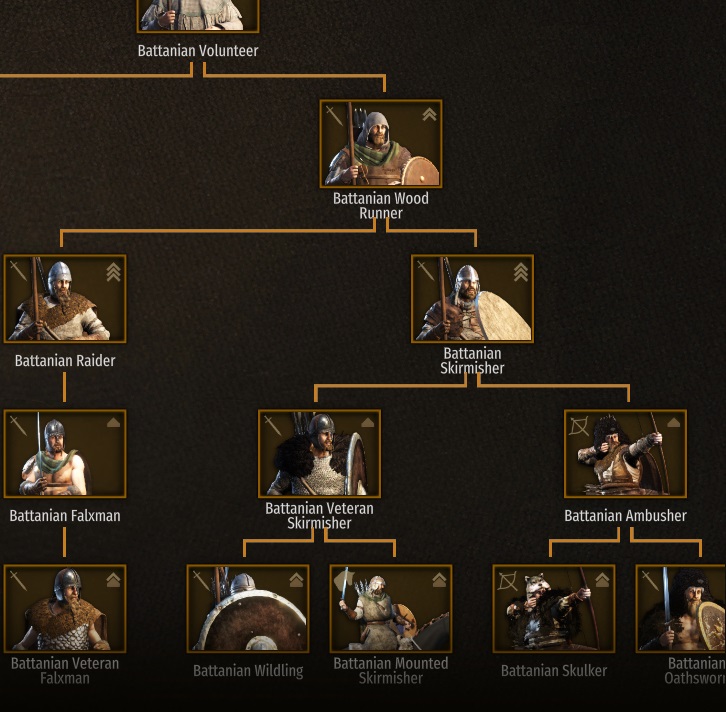Click the sword icon on Battanian Wildling card

click(202, 581)
